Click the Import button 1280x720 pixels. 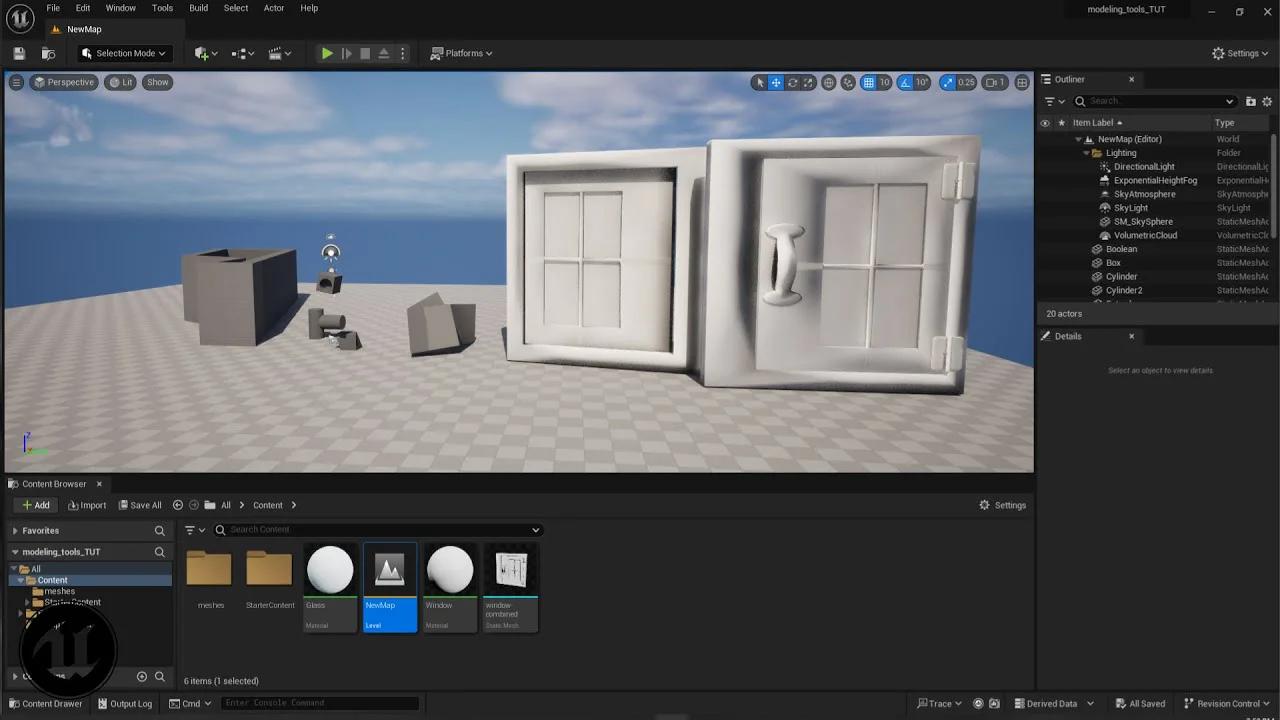[x=87, y=505]
